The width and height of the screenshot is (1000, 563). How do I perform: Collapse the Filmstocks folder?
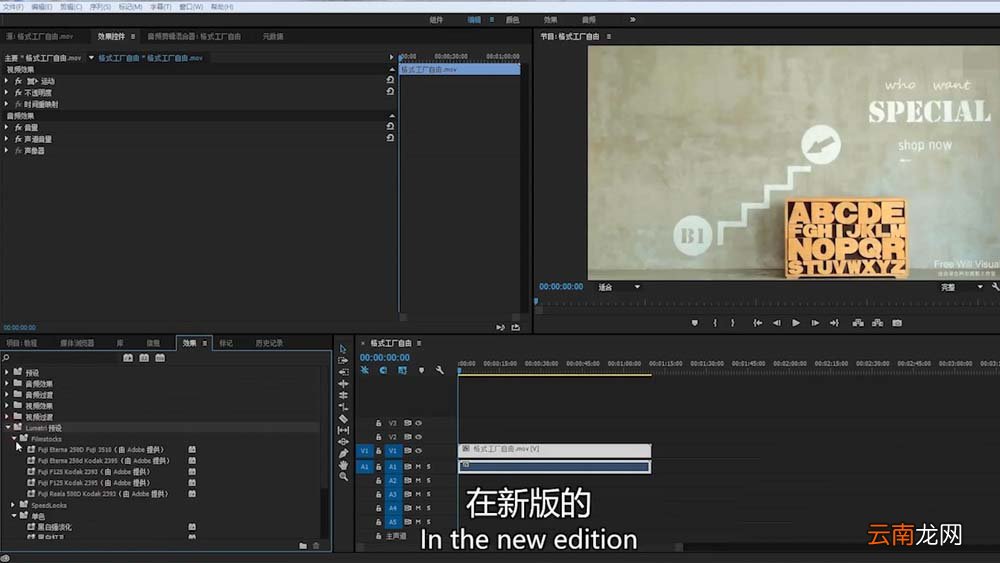pos(13,439)
